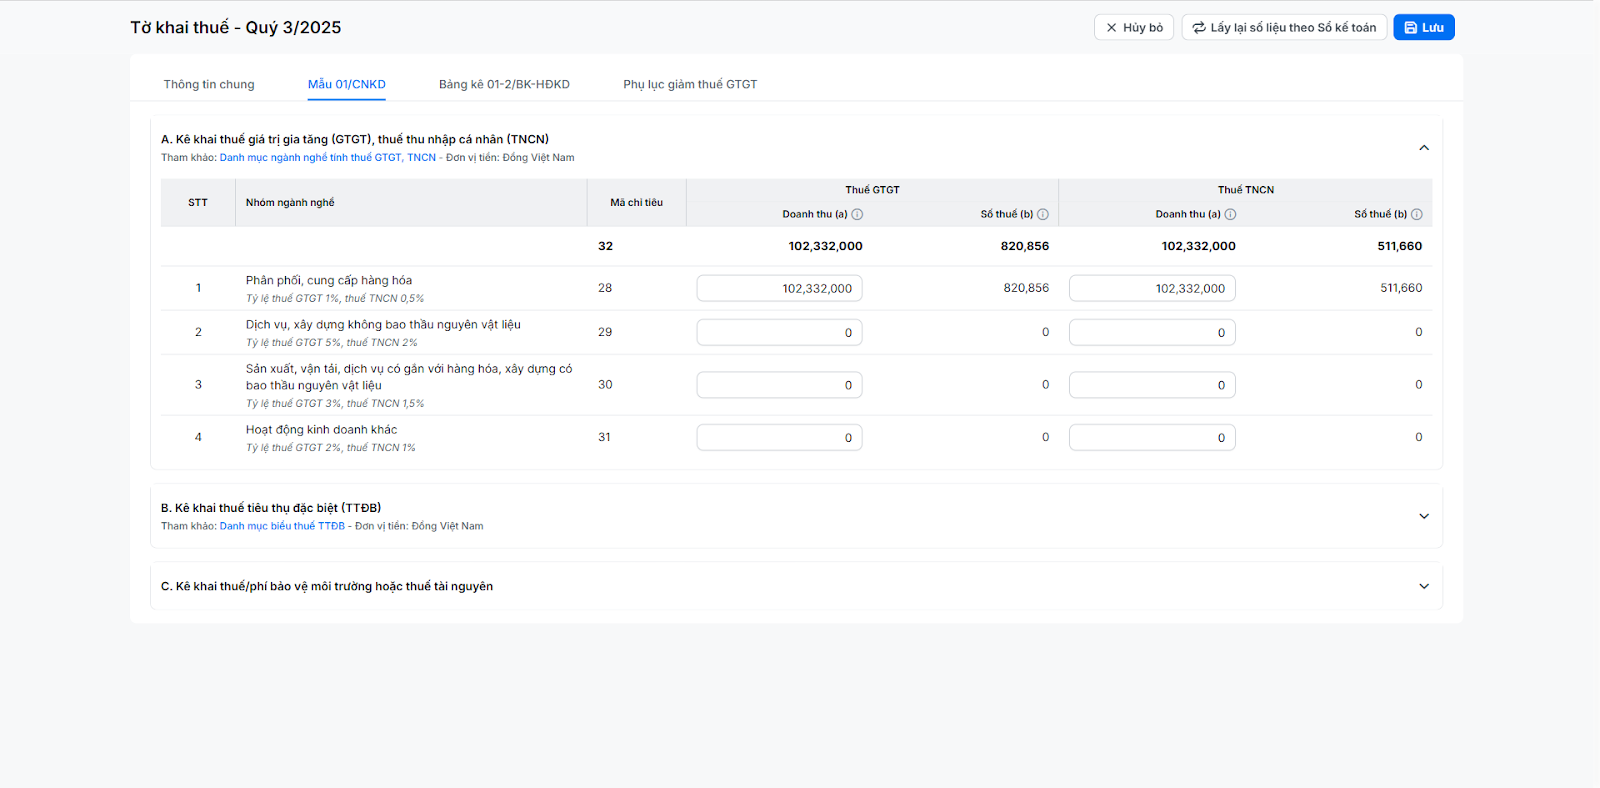This screenshot has height=788, width=1600.
Task: Click GTGT revenue field for Dịch vụ row
Action: [779, 333]
